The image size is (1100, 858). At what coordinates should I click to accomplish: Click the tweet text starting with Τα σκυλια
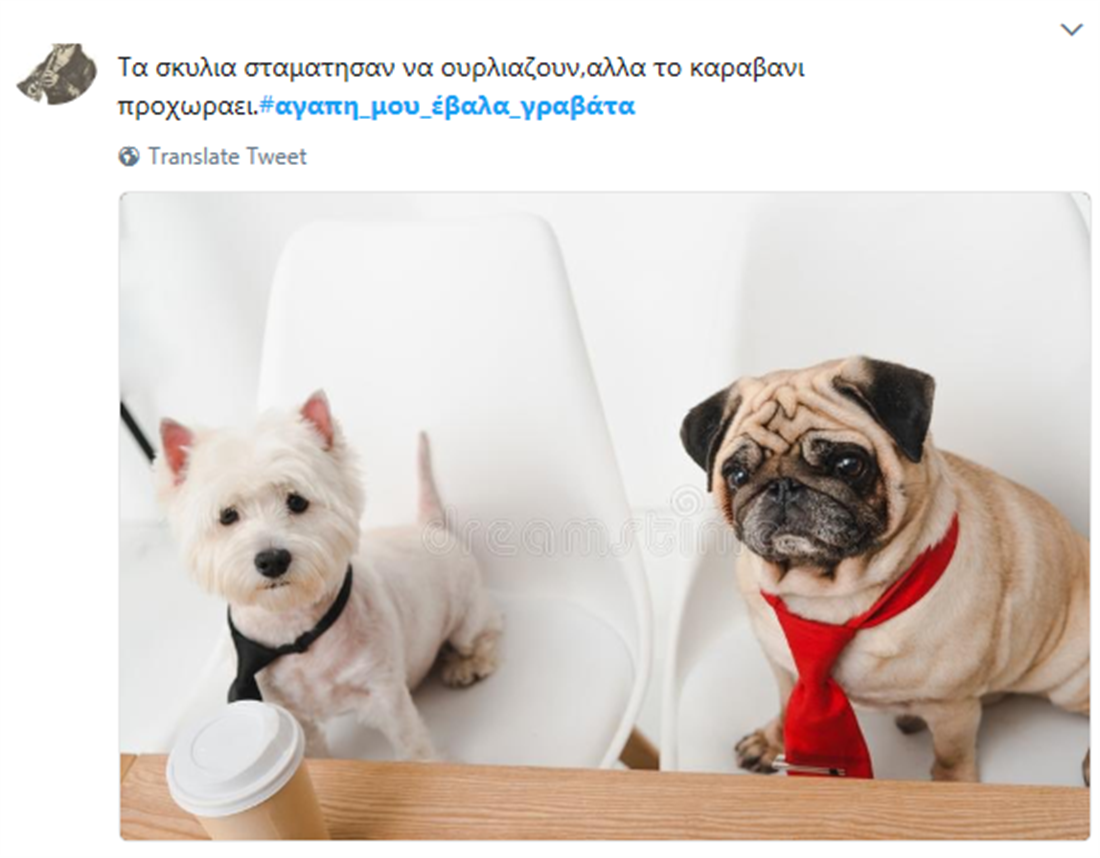460,87
